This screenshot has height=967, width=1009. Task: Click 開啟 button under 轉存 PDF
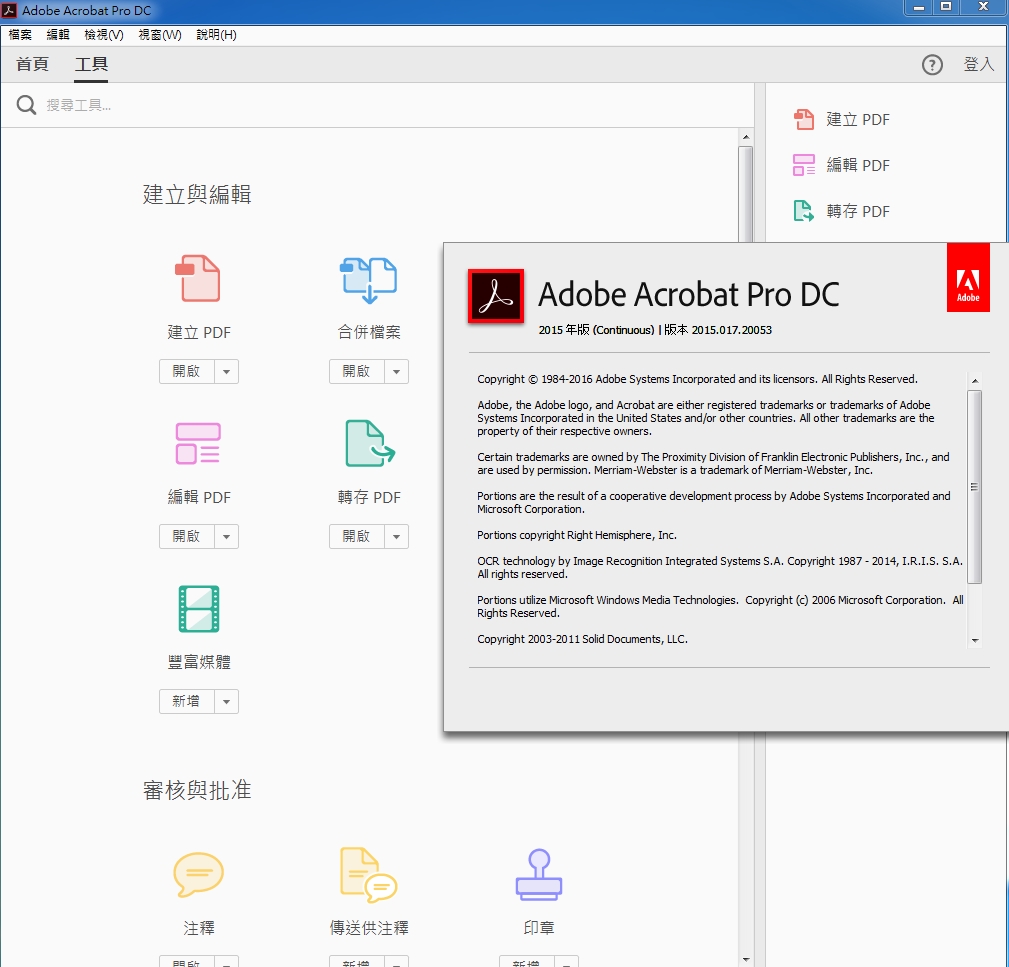tap(356, 537)
